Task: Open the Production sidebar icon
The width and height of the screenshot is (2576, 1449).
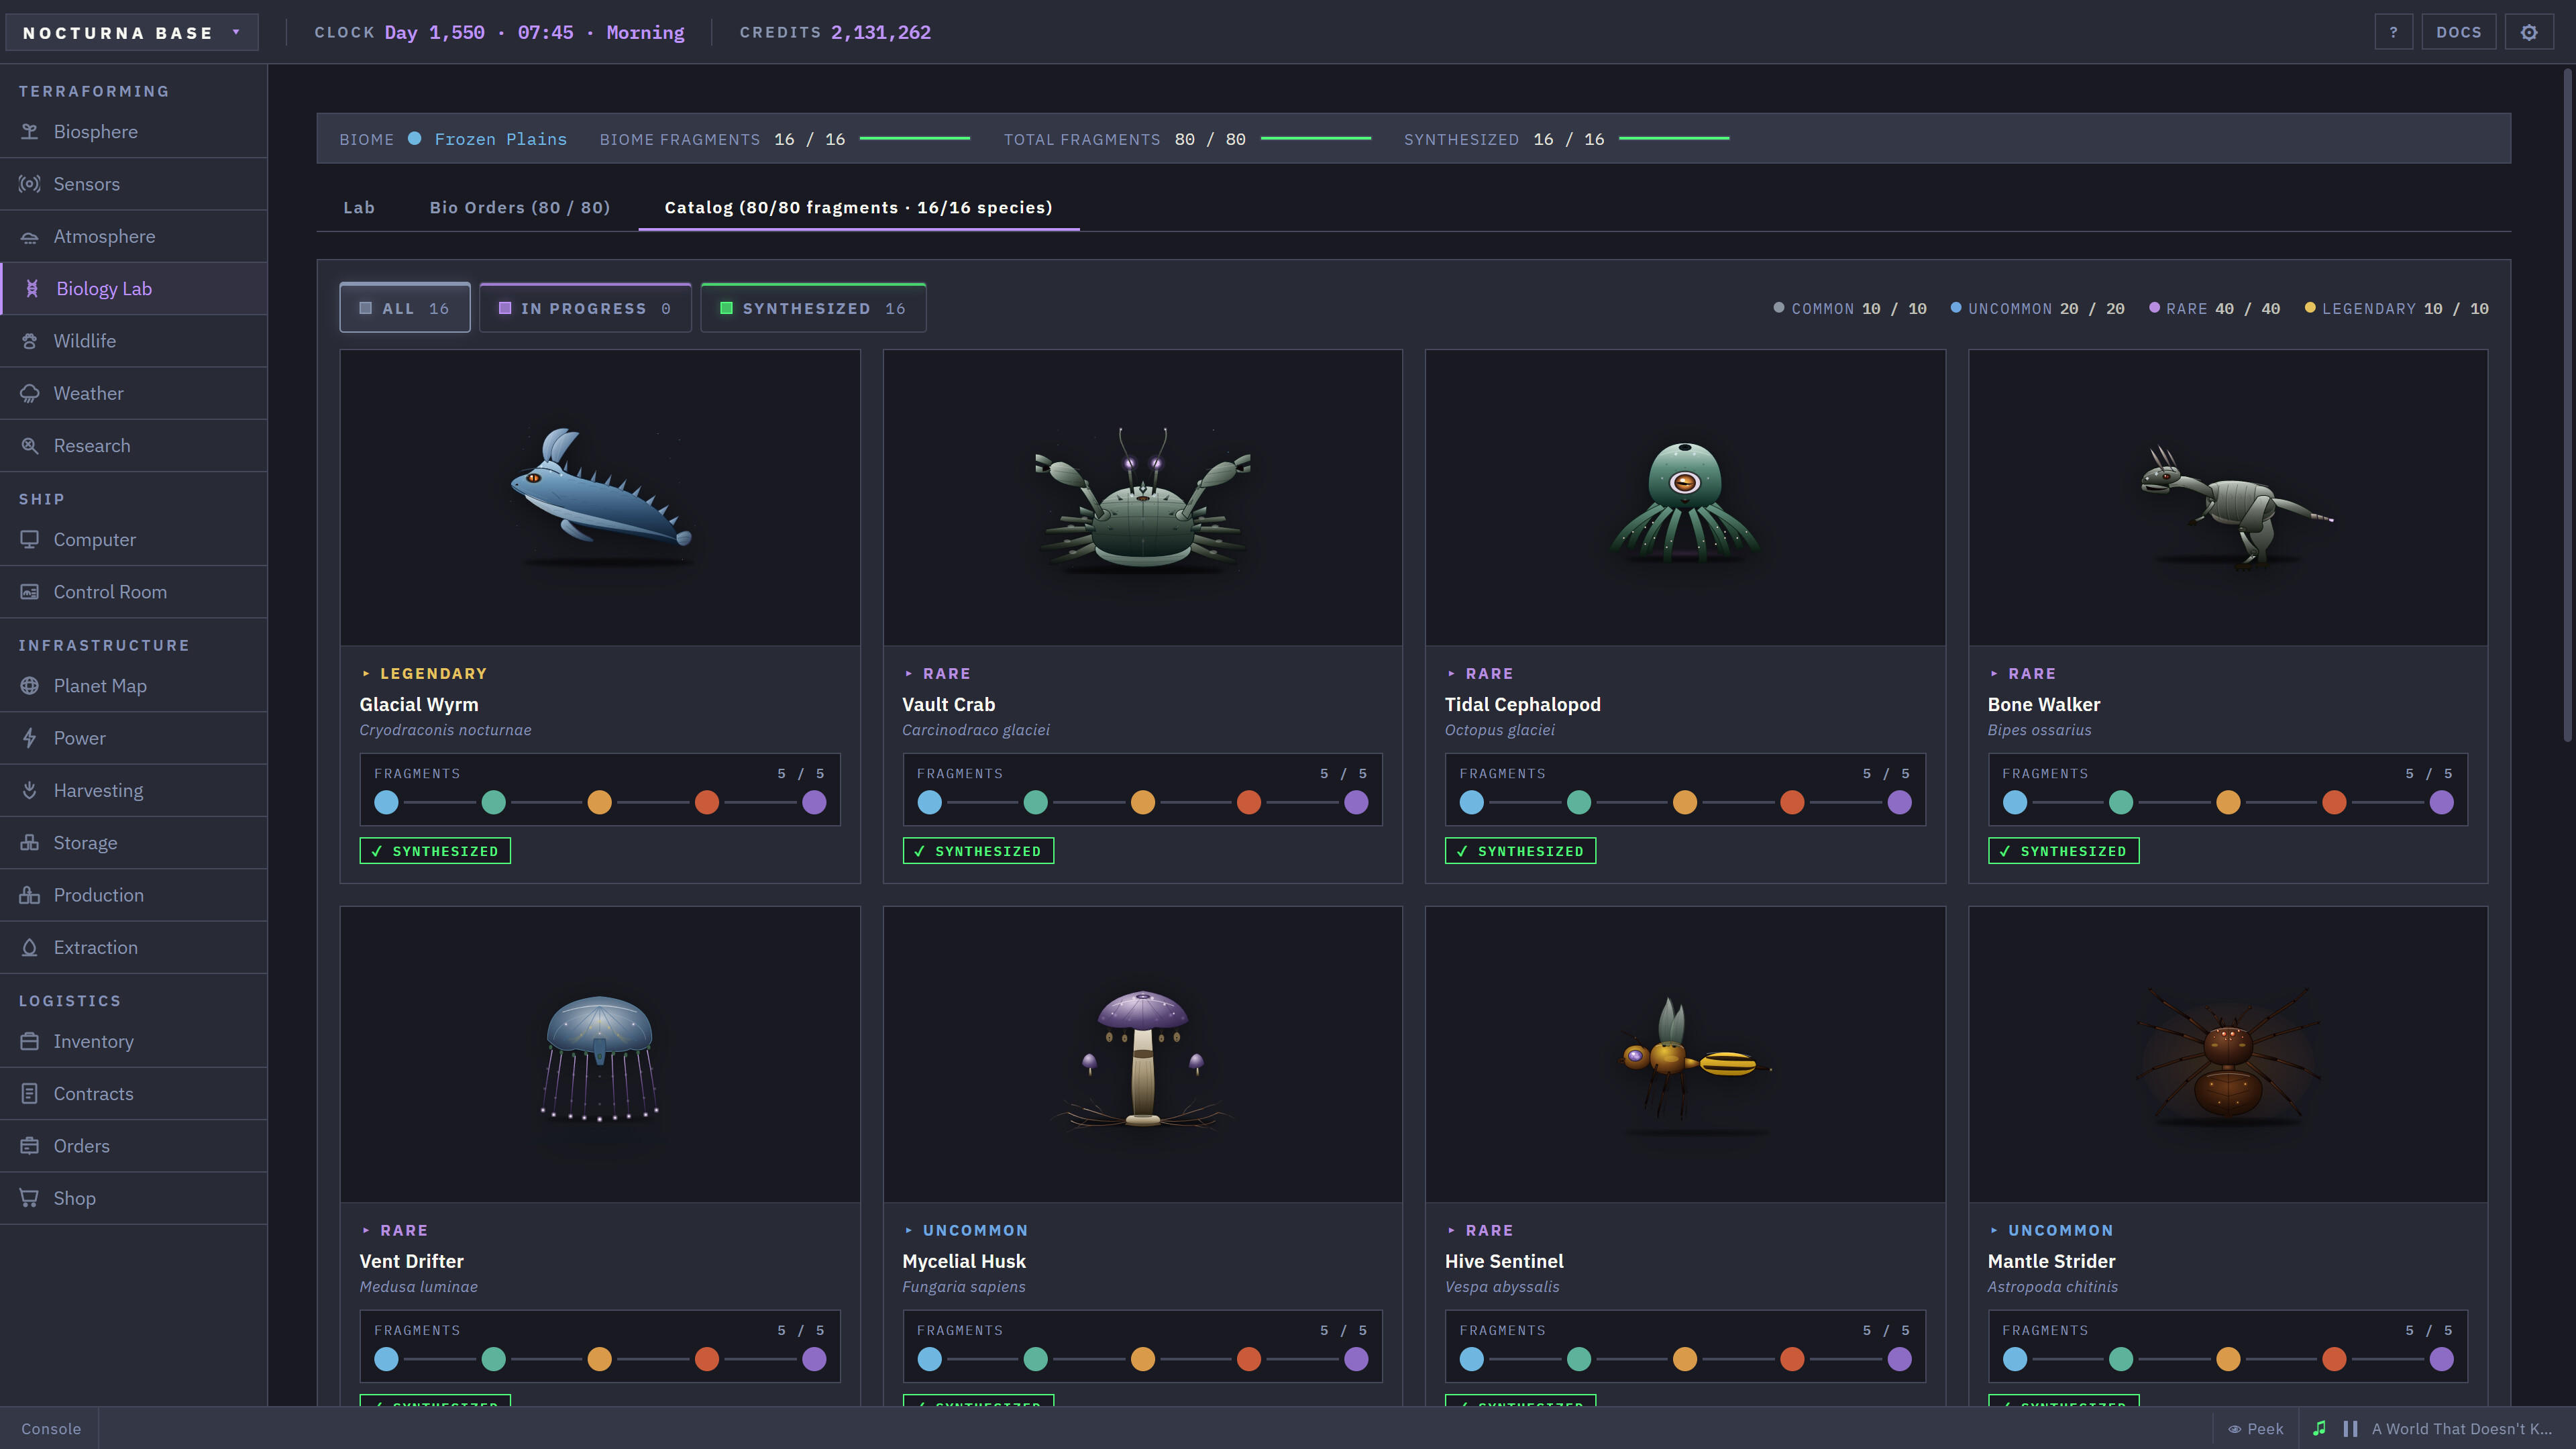Action: (30, 895)
